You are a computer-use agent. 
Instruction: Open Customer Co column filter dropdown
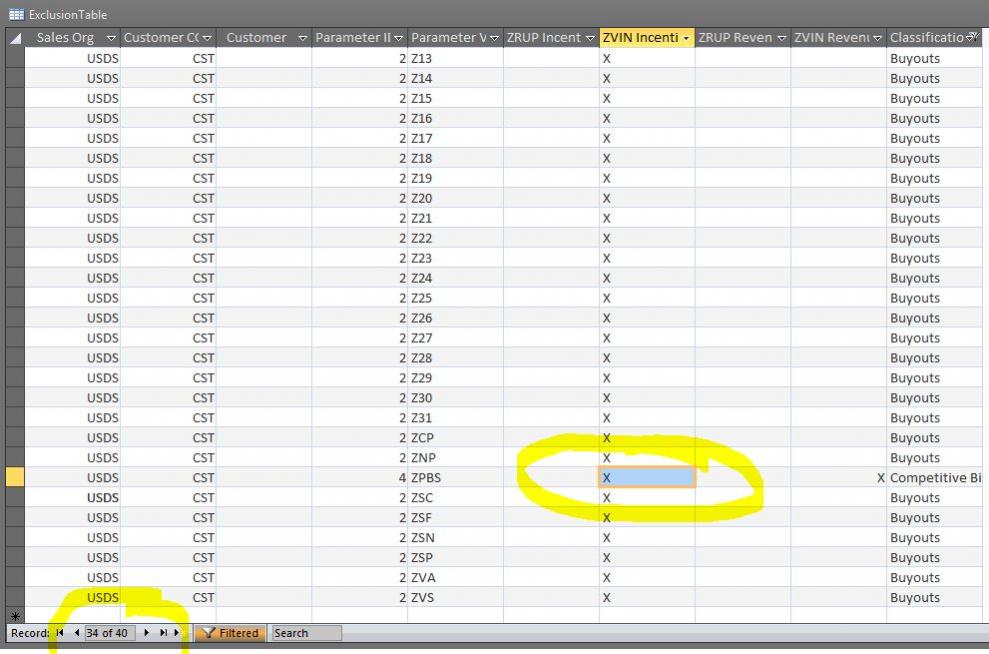tap(207, 38)
